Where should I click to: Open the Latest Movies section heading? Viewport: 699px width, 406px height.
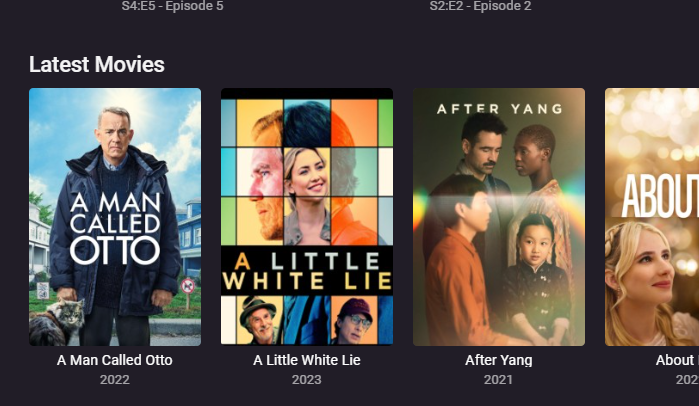click(x=97, y=64)
